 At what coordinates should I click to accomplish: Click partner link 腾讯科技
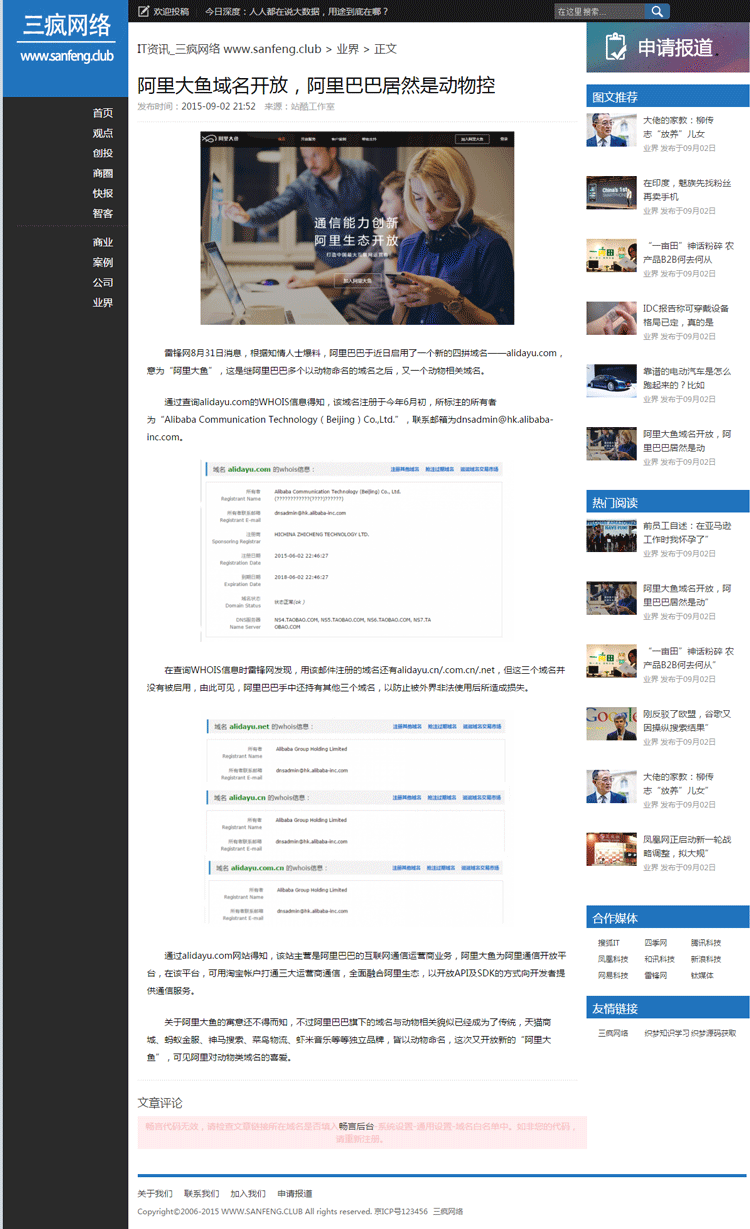(706, 942)
